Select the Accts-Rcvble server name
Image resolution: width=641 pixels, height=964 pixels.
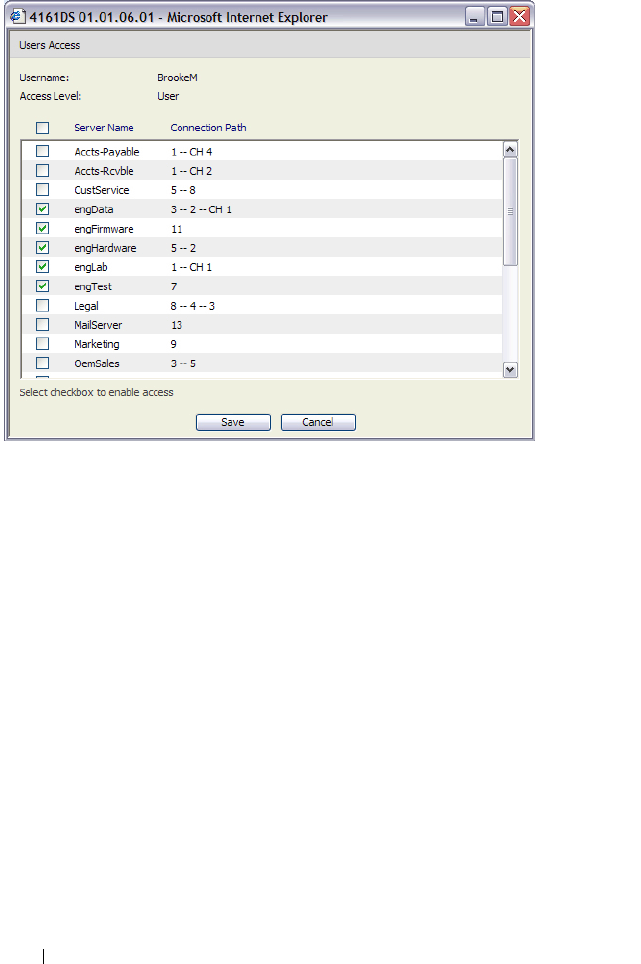tap(104, 171)
